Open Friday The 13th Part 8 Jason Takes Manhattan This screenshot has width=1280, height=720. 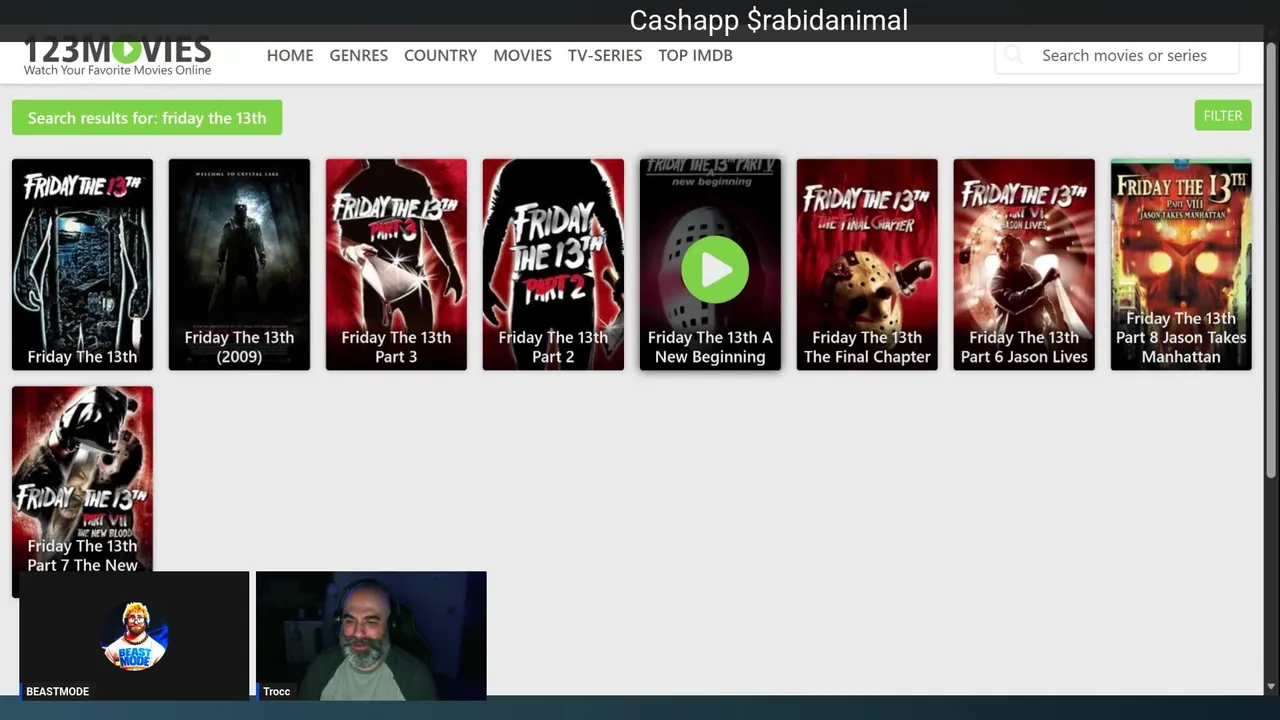click(1181, 264)
